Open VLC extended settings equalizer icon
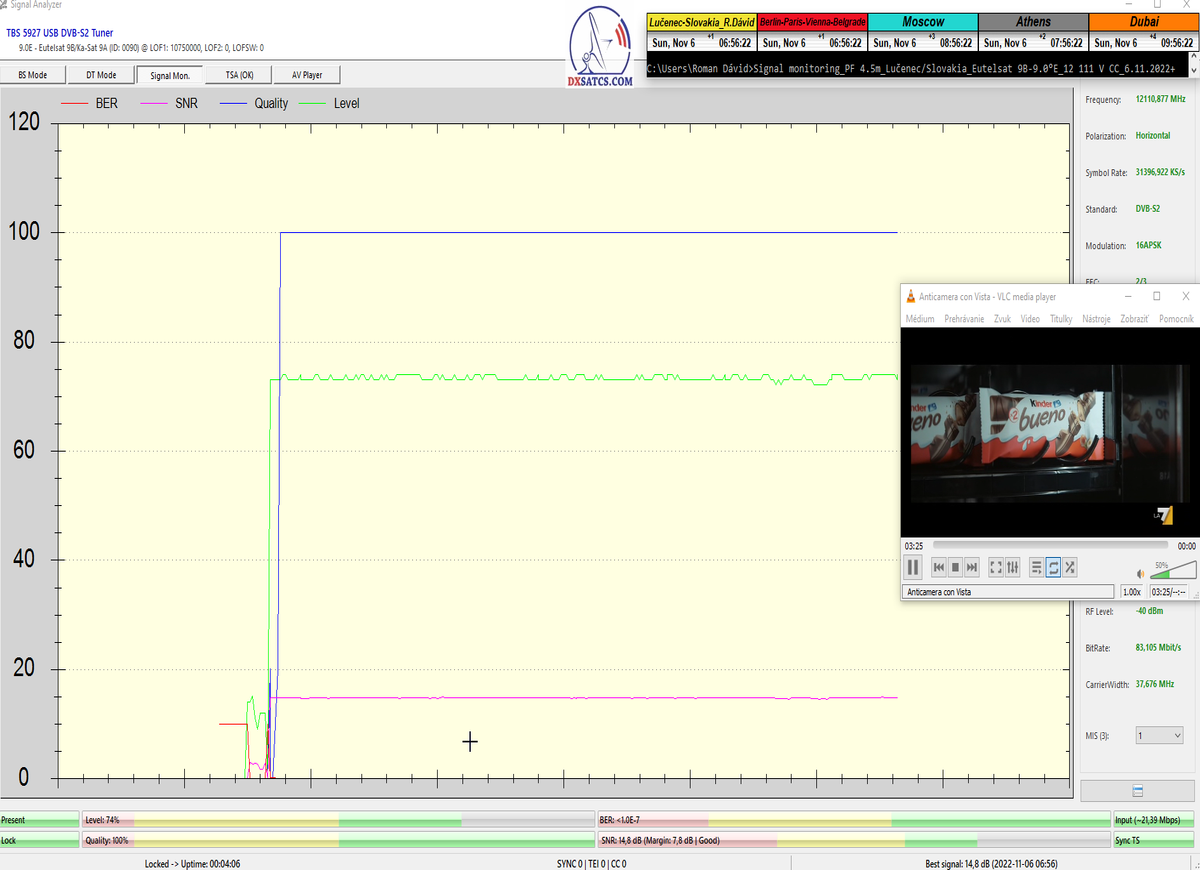This screenshot has height=870, width=1200. 1012,568
